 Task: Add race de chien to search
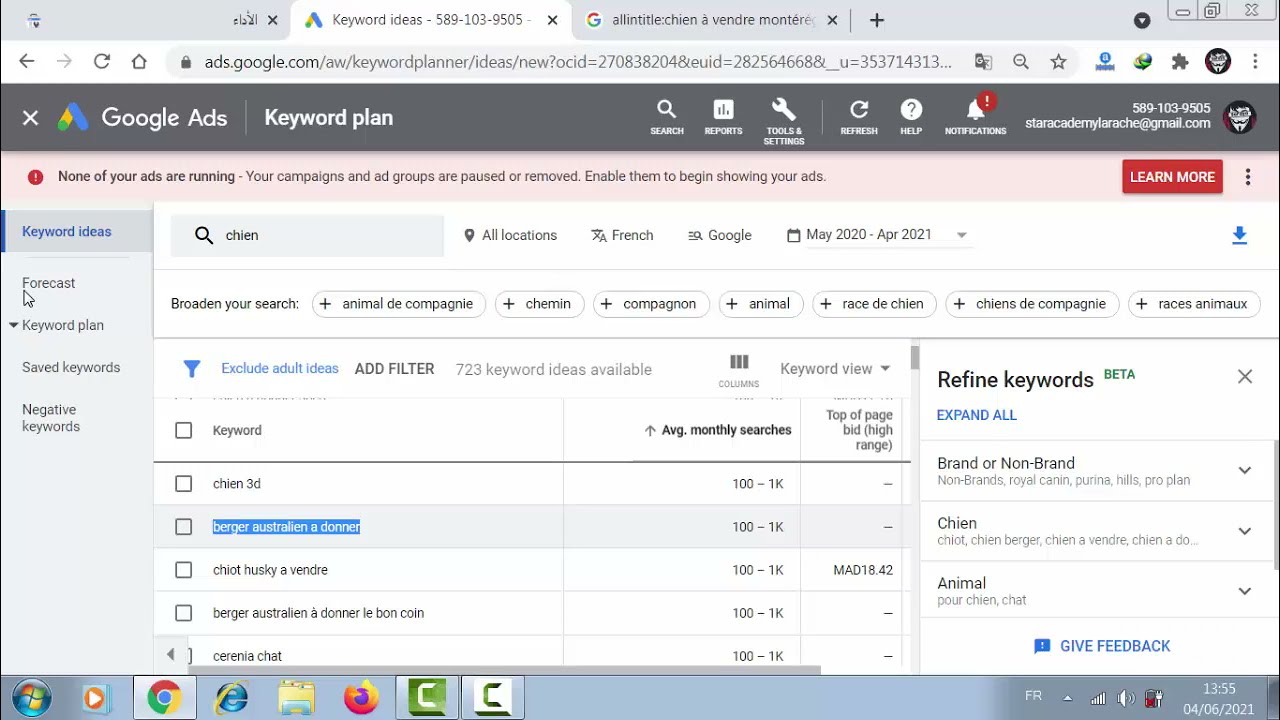pyautogui.click(x=875, y=304)
